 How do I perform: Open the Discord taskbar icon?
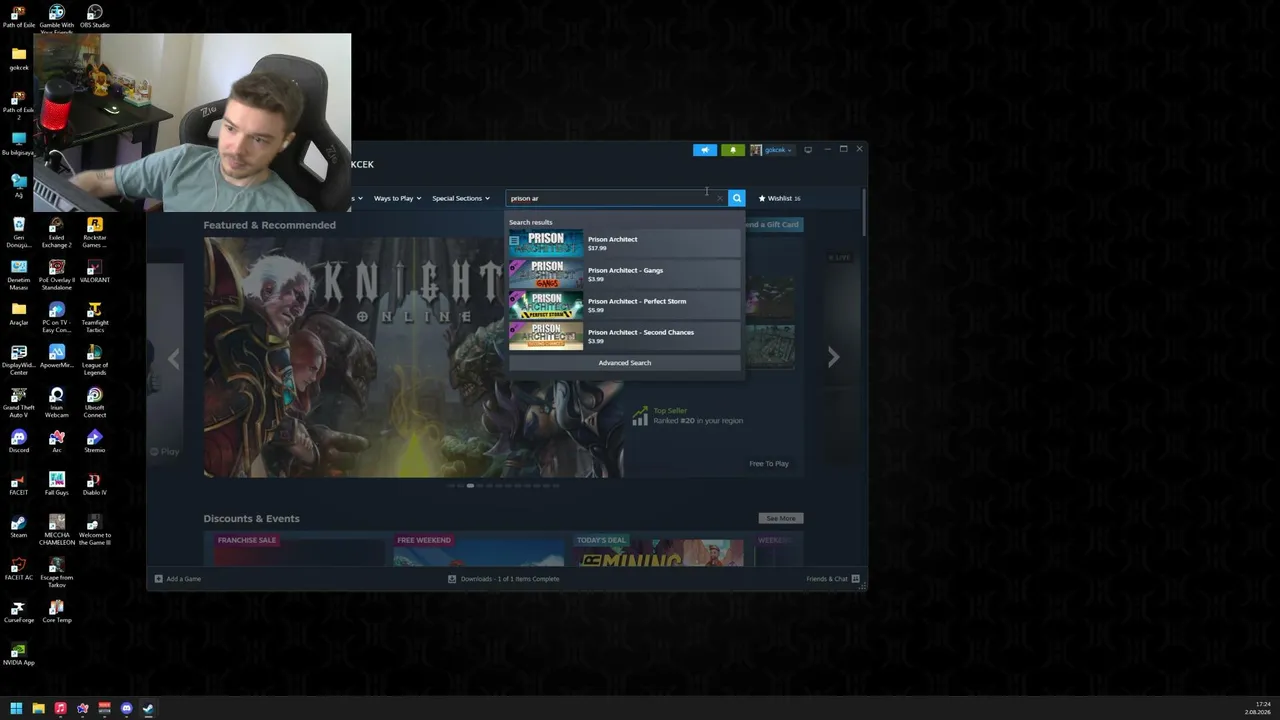(x=126, y=709)
